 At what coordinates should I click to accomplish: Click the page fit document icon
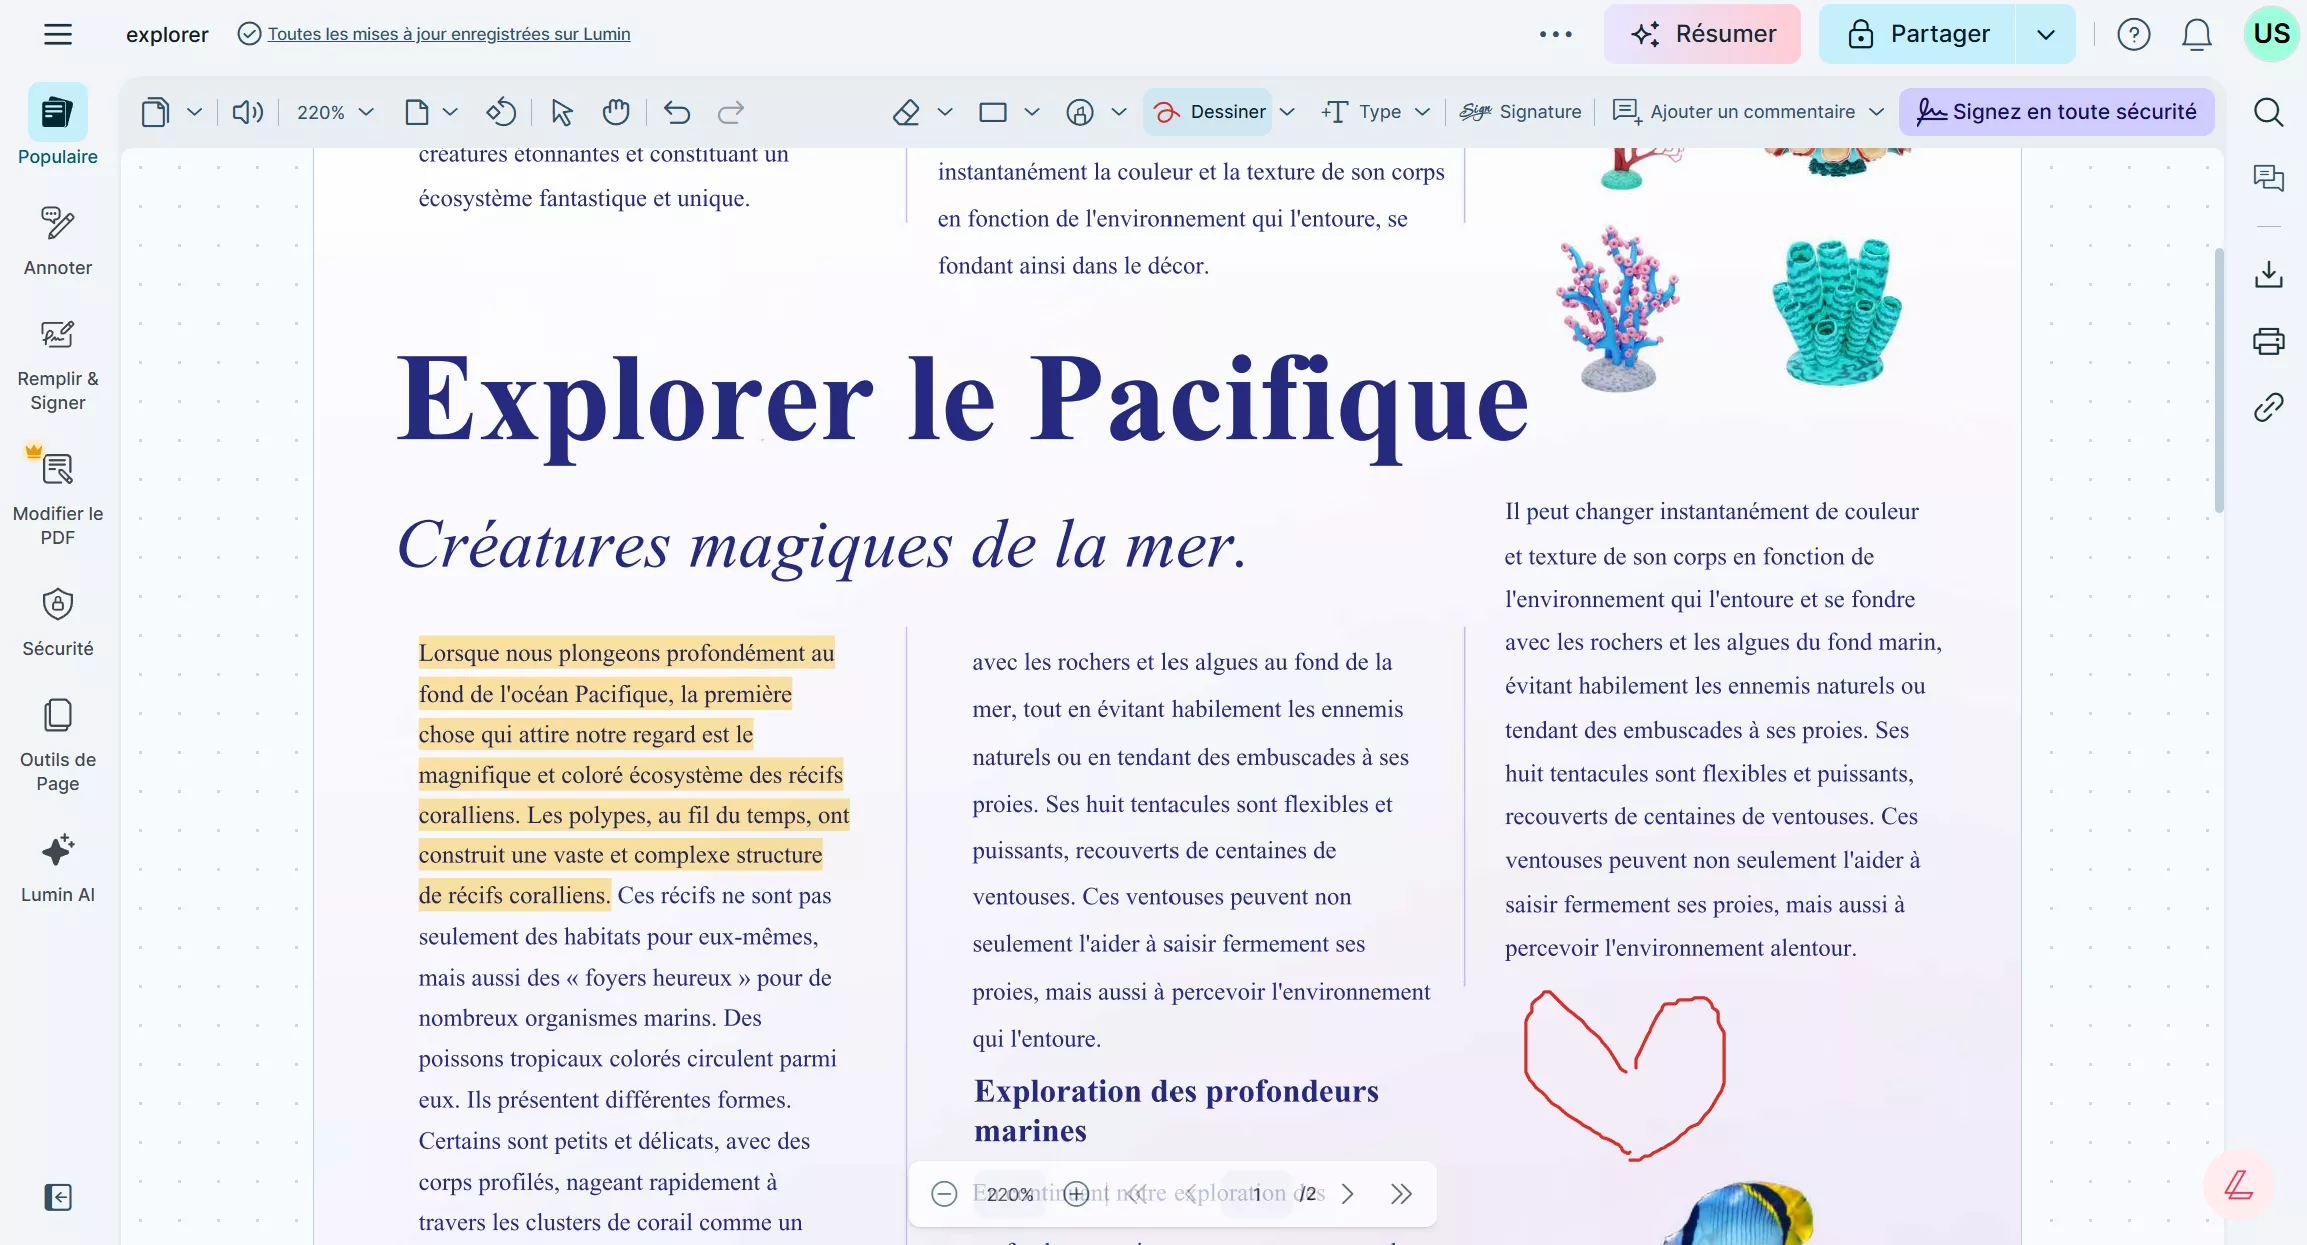(x=417, y=112)
